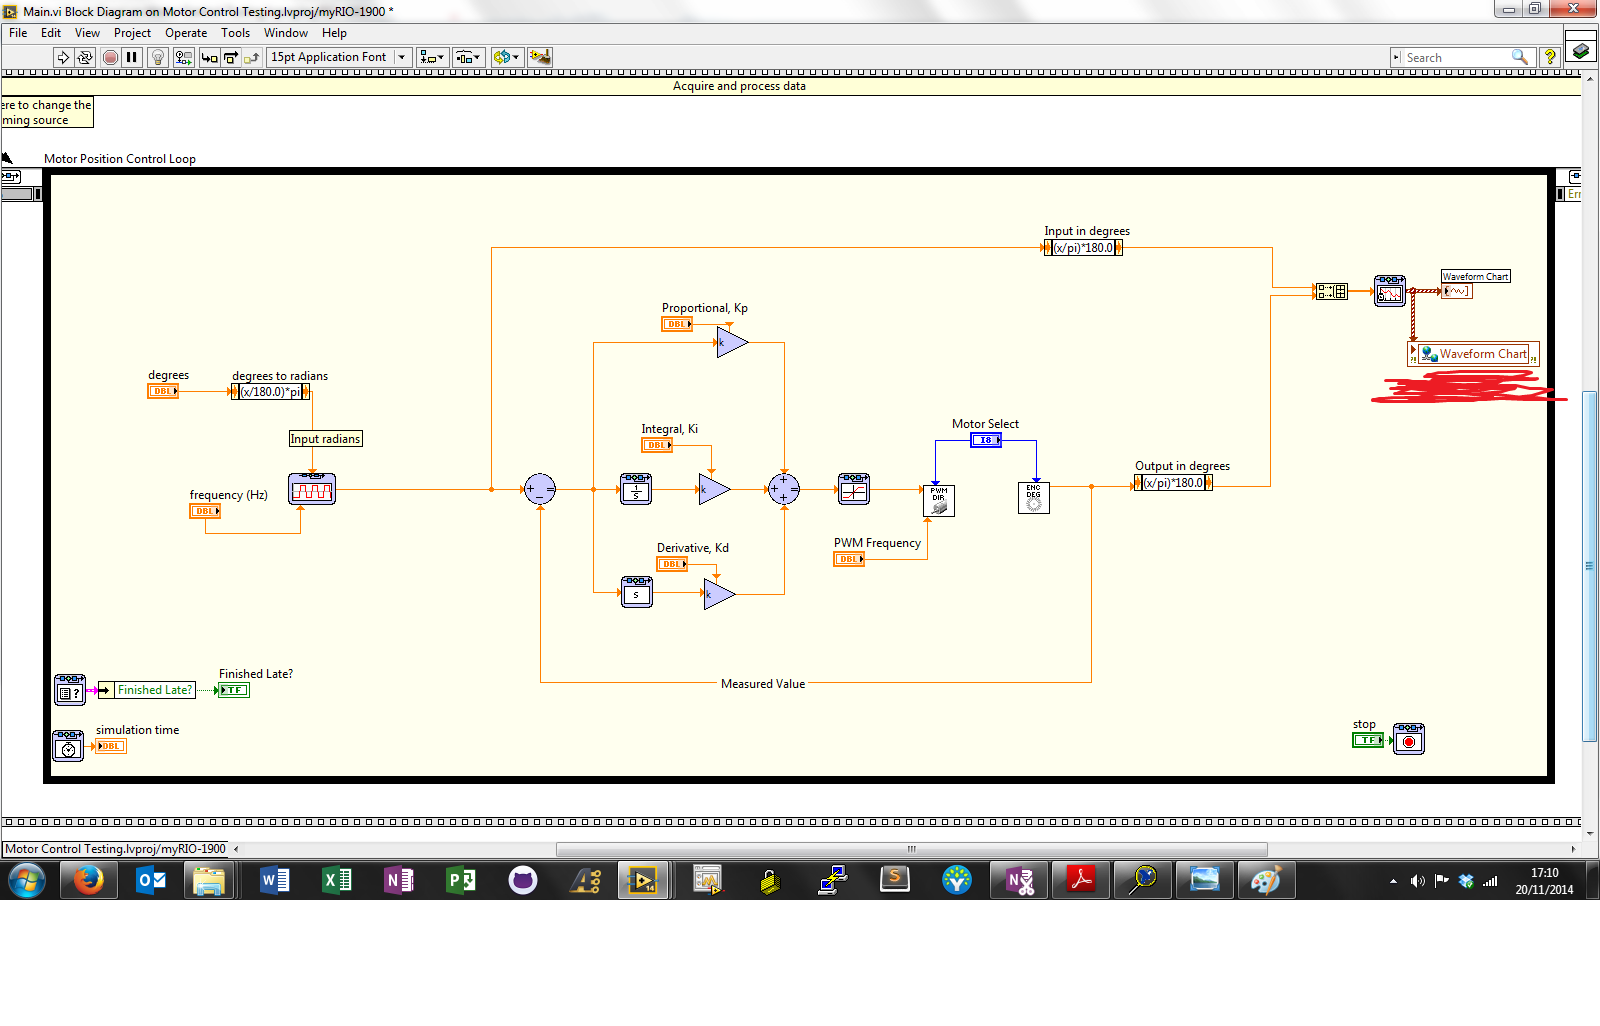
Task: Click the Finished Late? TF indicator terminal
Action: pyautogui.click(x=233, y=690)
